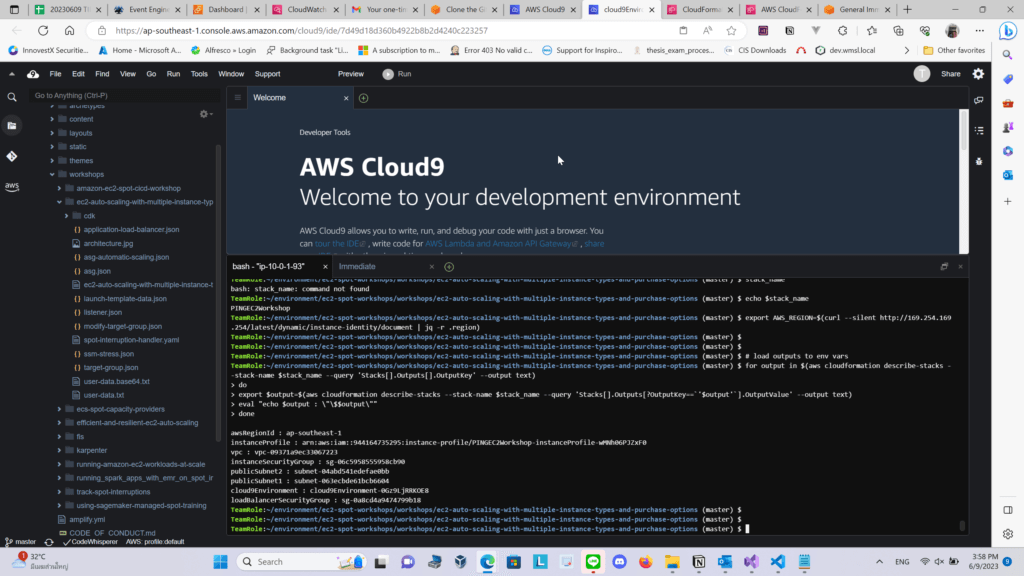Select the bash terminal tab
1024x576 pixels.
pos(268,266)
